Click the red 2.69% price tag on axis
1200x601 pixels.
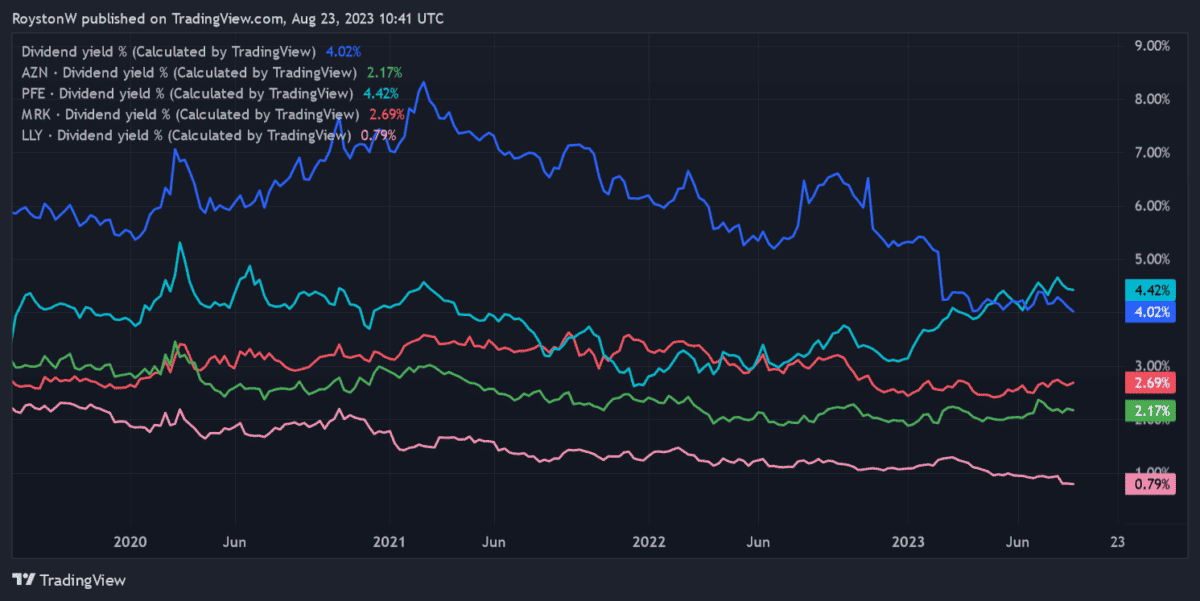[1150, 383]
